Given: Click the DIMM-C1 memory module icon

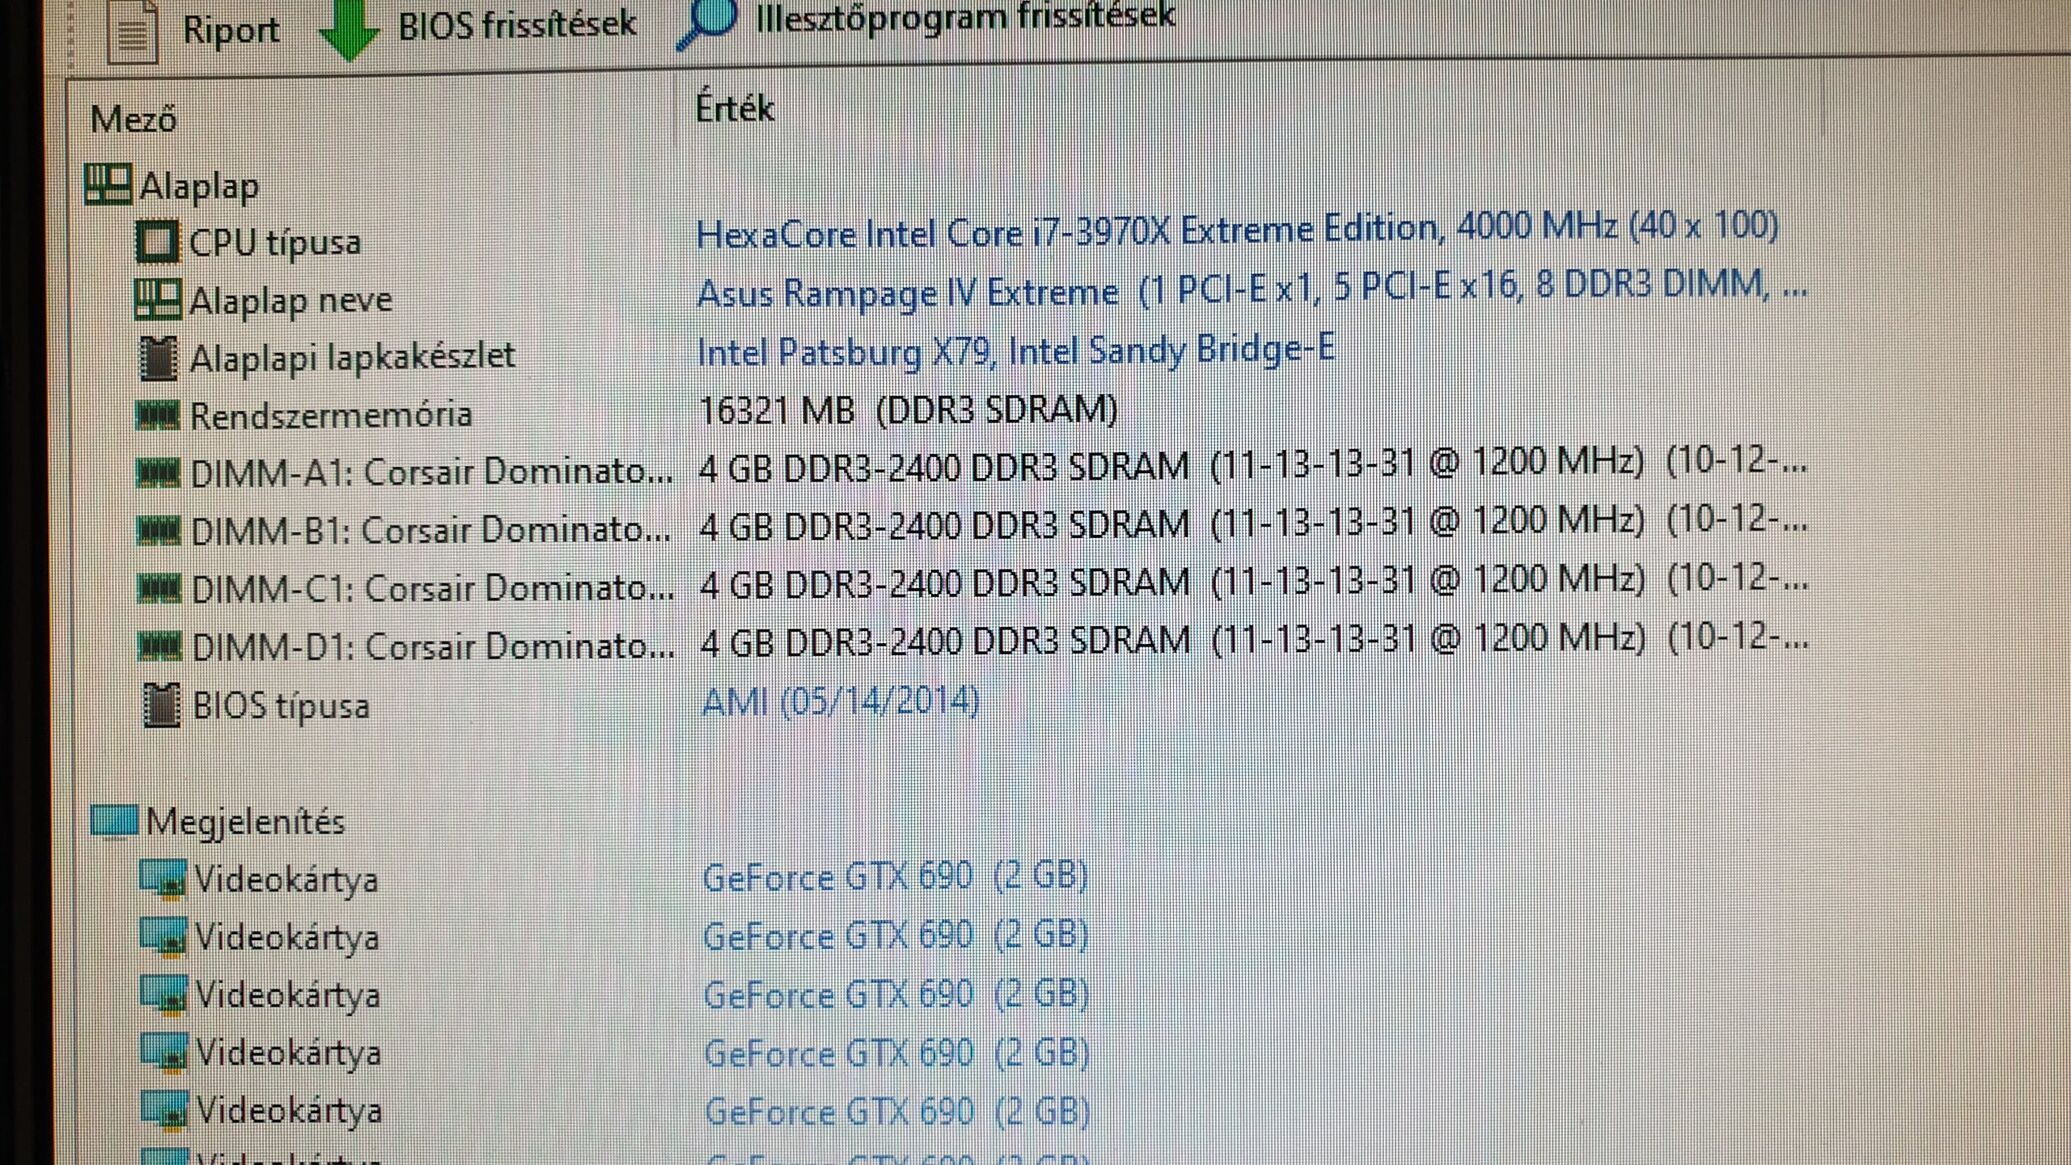Looking at the screenshot, I should coord(159,589).
